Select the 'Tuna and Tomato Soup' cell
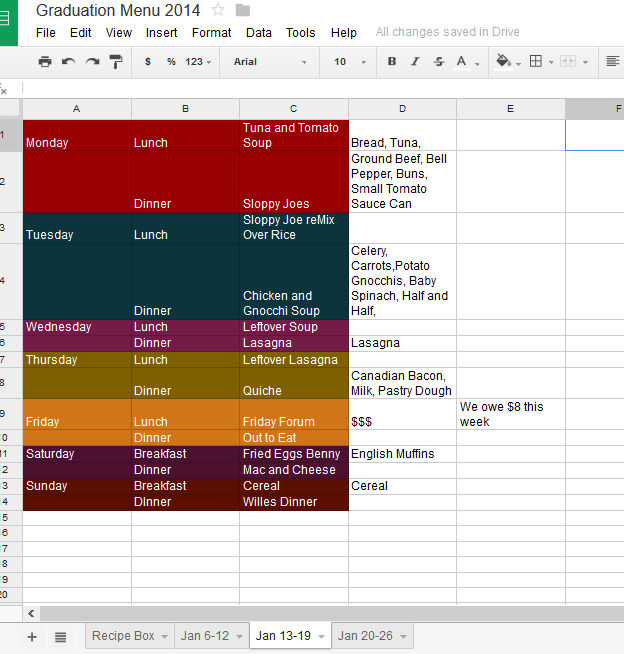This screenshot has width=624, height=654. (x=294, y=136)
